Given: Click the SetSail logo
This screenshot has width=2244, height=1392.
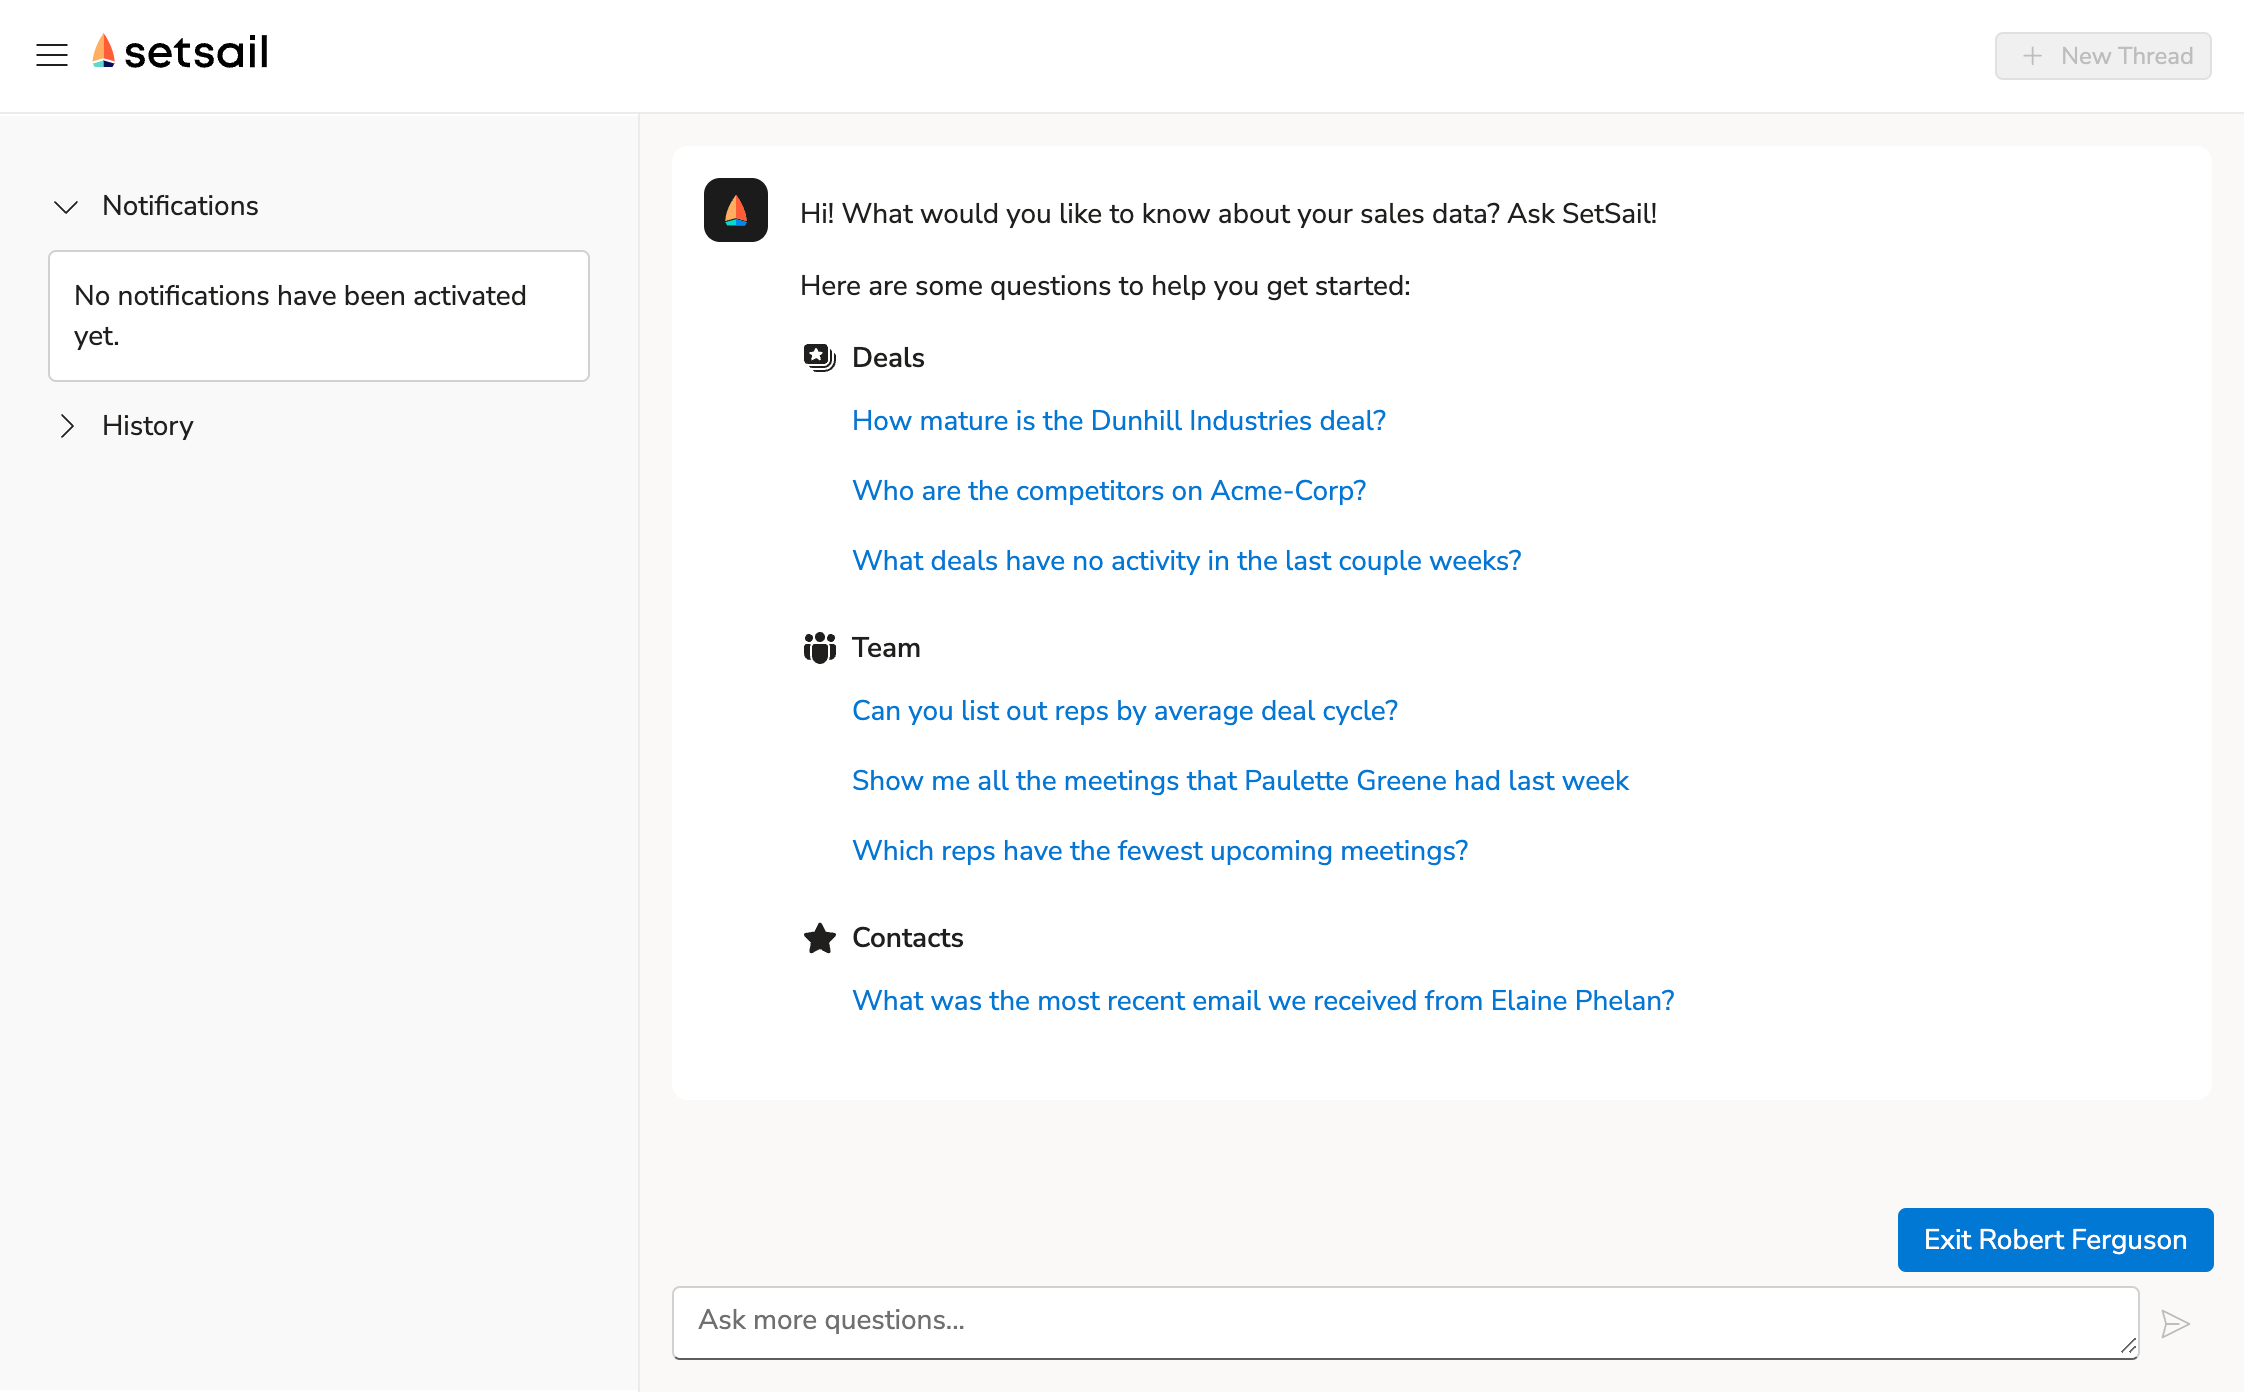Looking at the screenshot, I should (180, 52).
